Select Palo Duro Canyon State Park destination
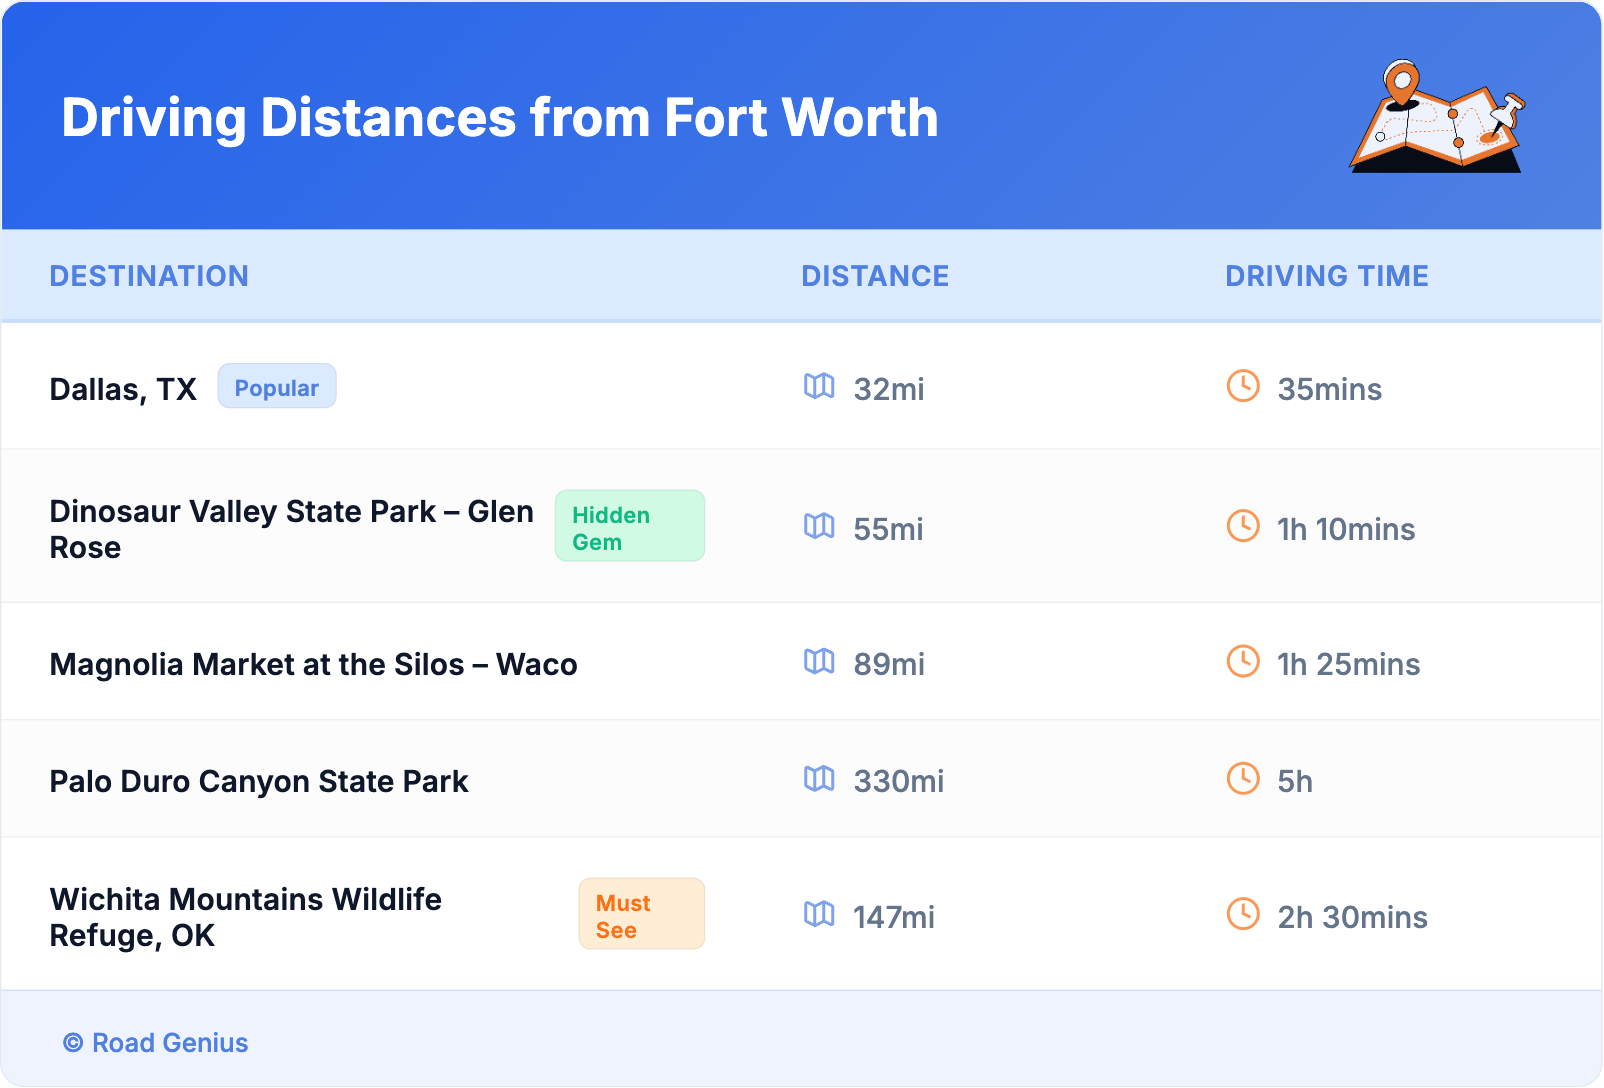Viewport: 1604px width, 1088px height. coord(259,782)
